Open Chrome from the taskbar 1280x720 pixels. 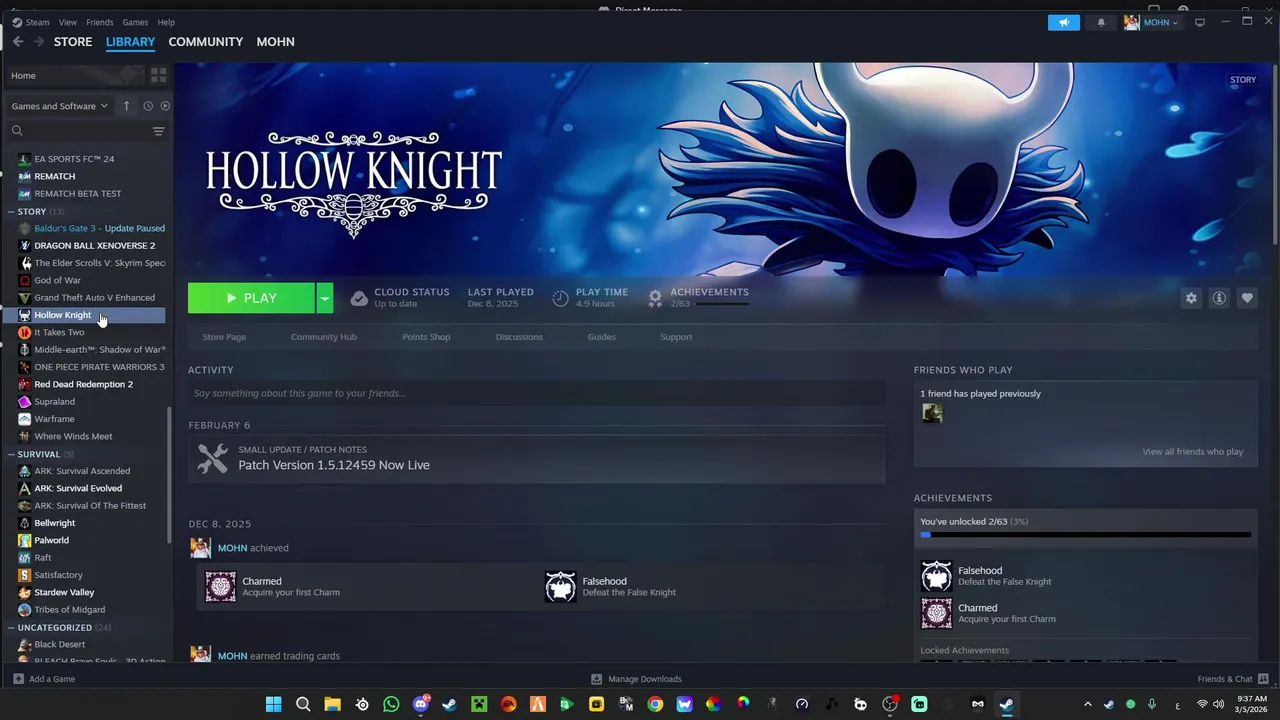(x=655, y=704)
